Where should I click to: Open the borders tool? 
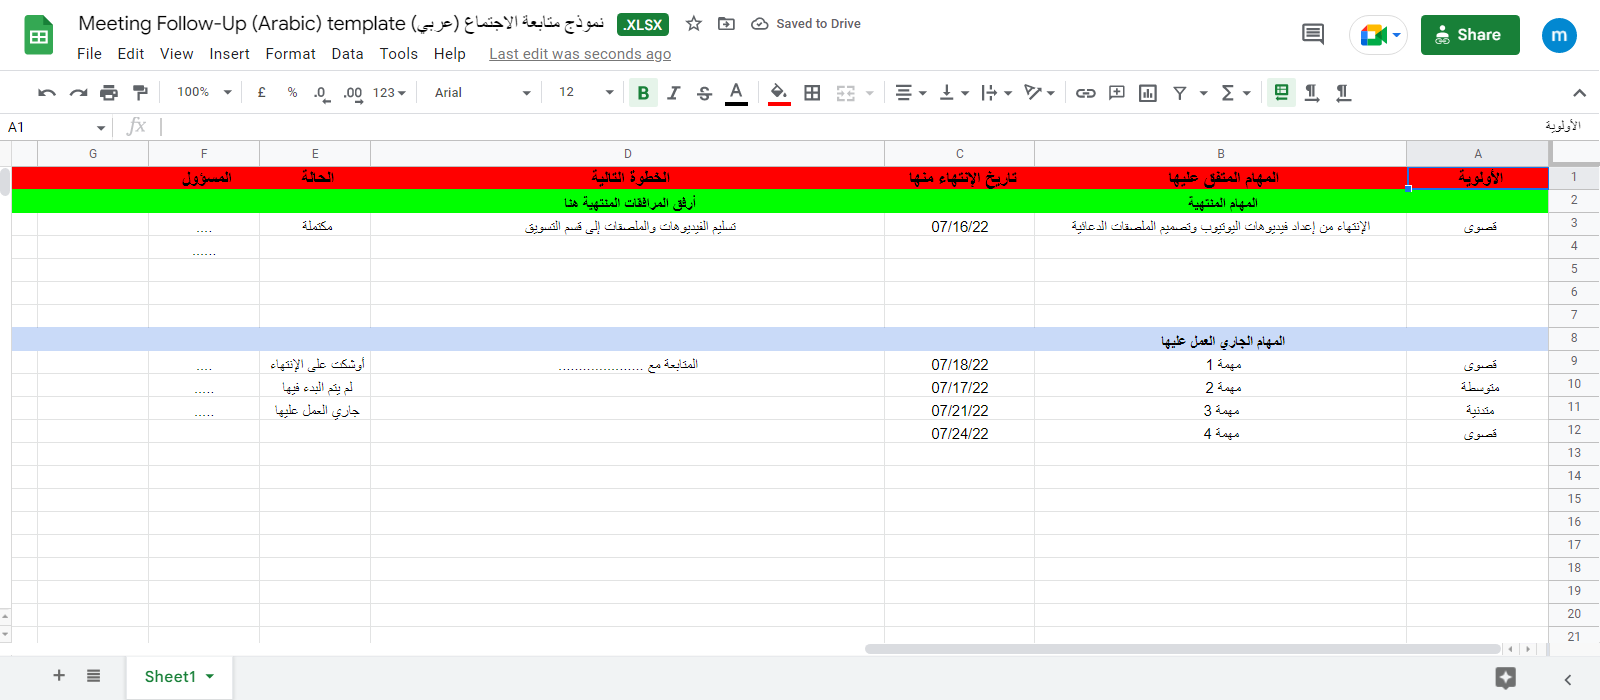812,93
